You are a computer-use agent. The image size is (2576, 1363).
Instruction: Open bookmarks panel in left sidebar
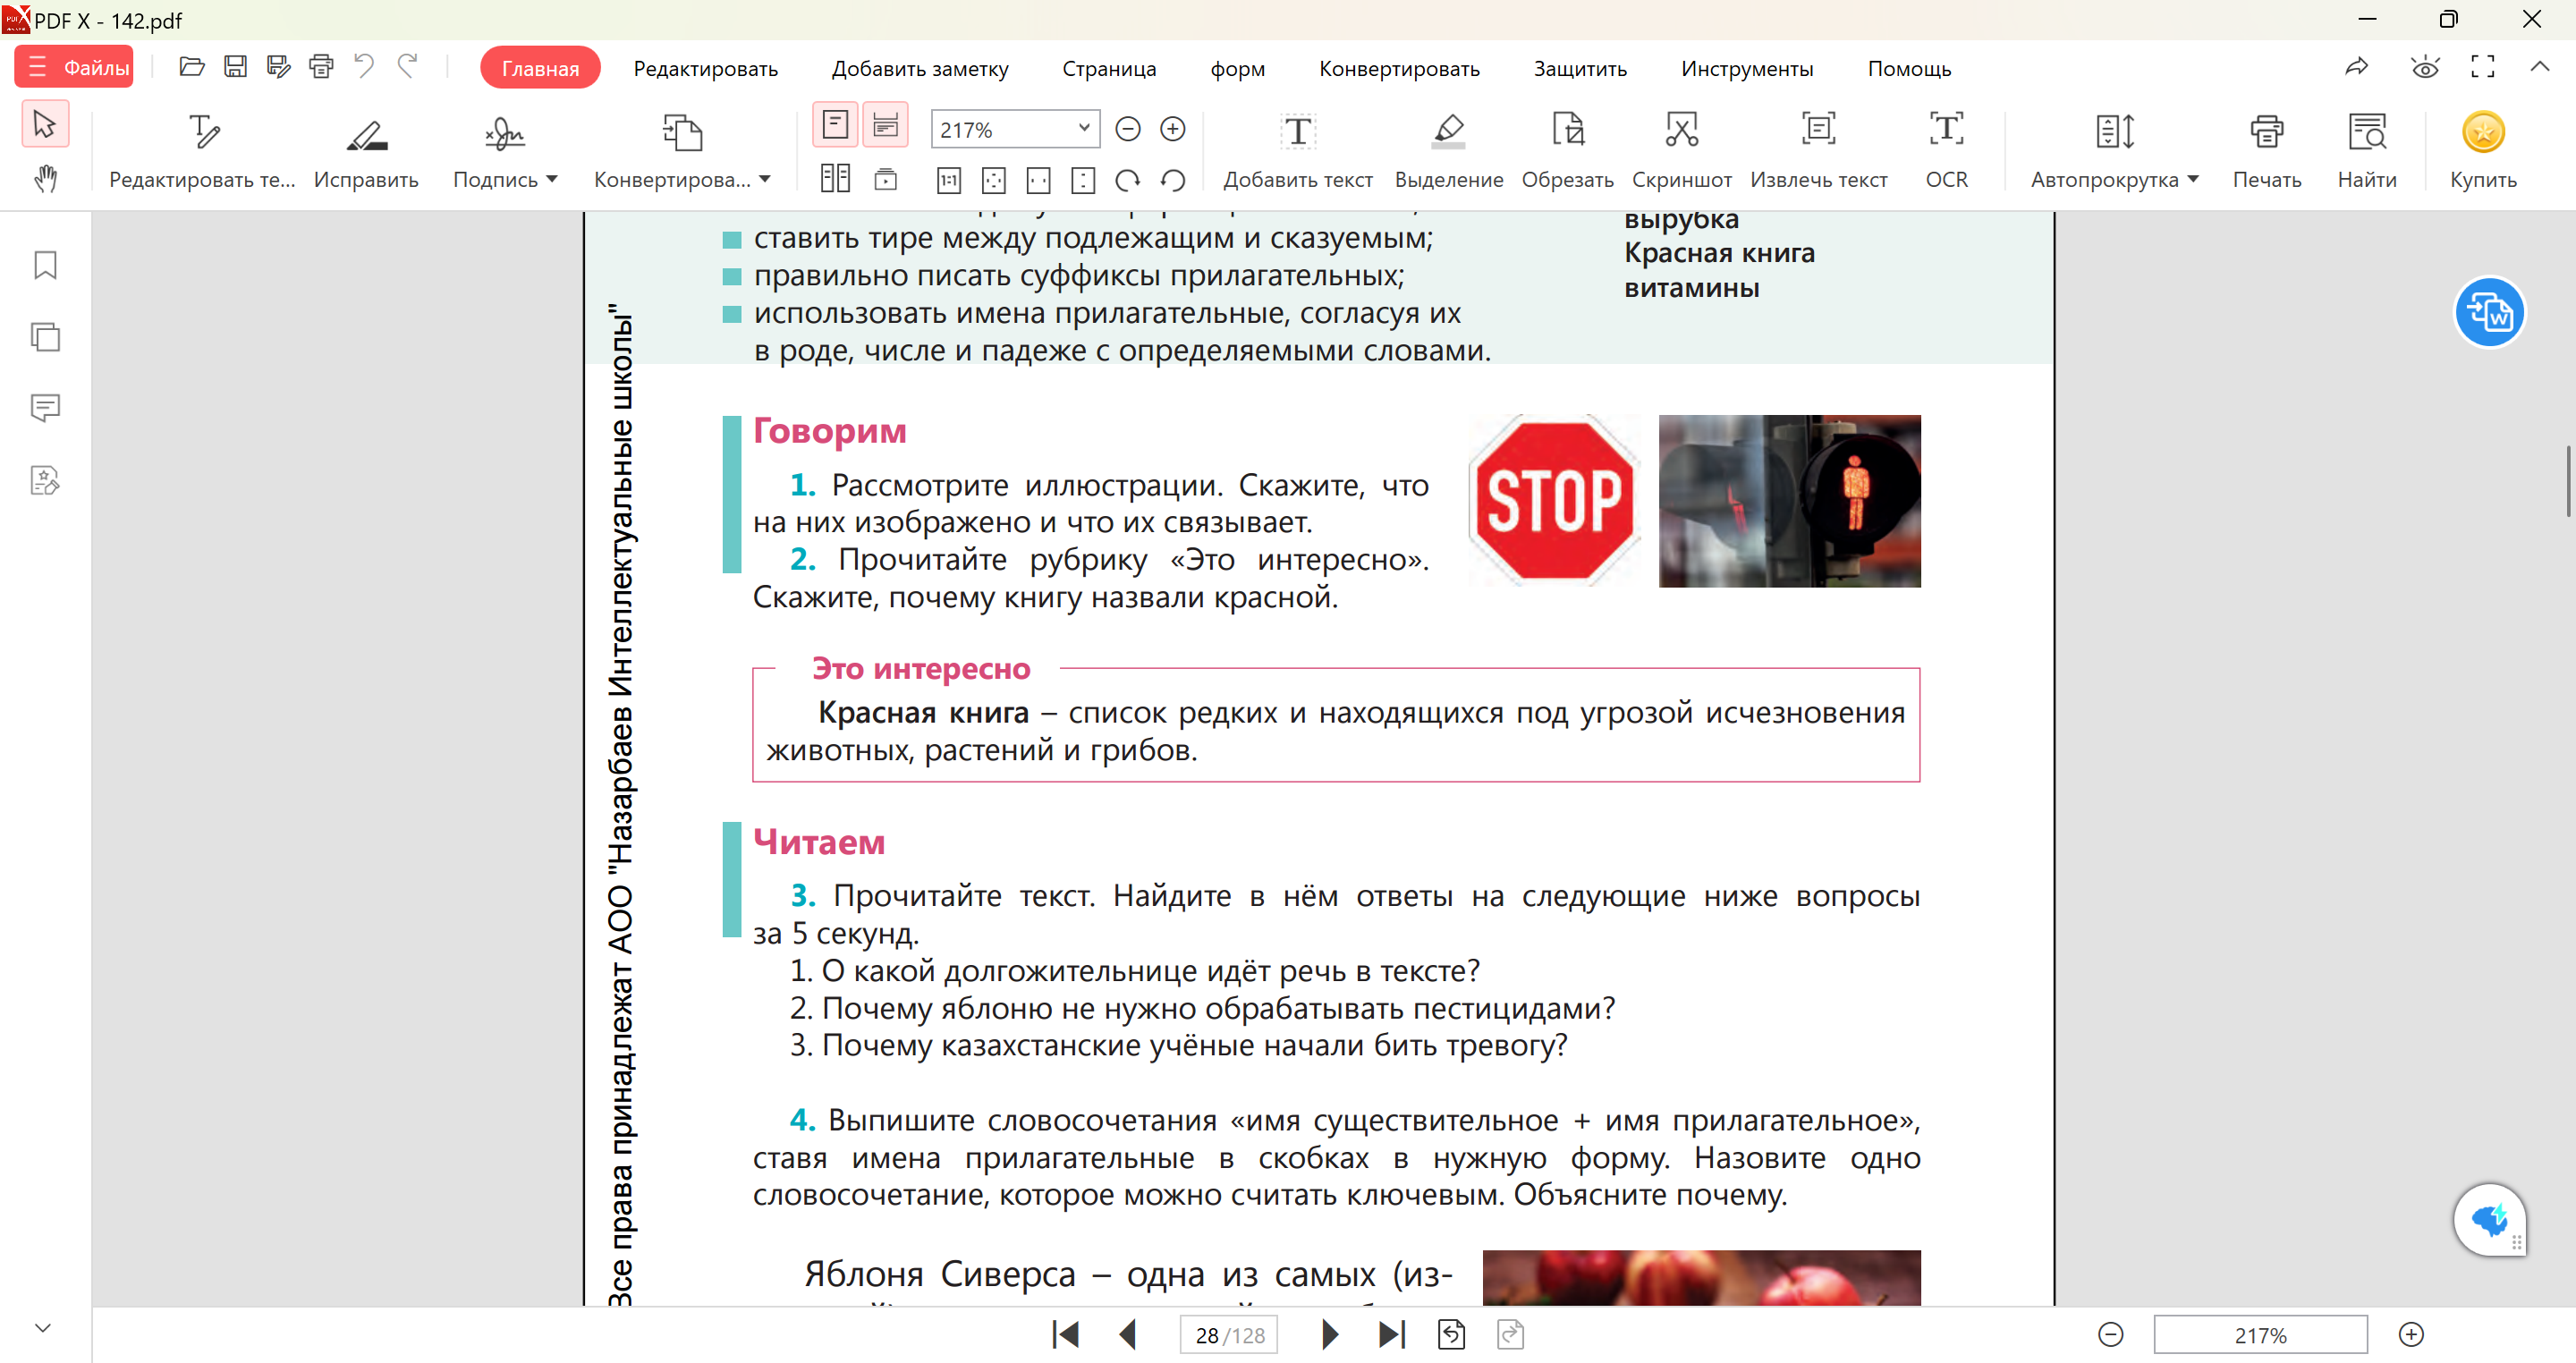45,265
